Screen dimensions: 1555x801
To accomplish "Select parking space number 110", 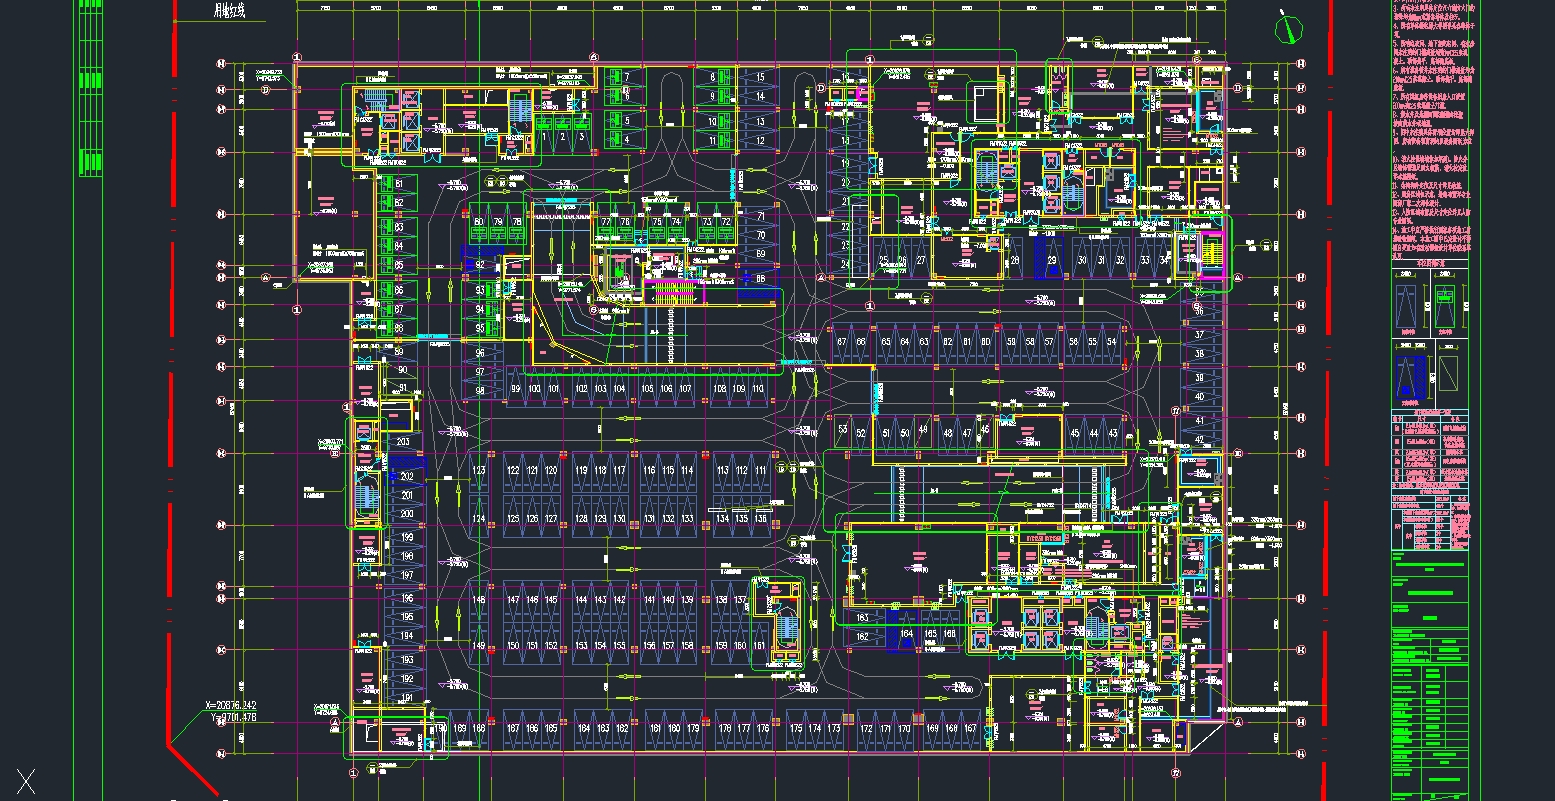I will click(758, 388).
